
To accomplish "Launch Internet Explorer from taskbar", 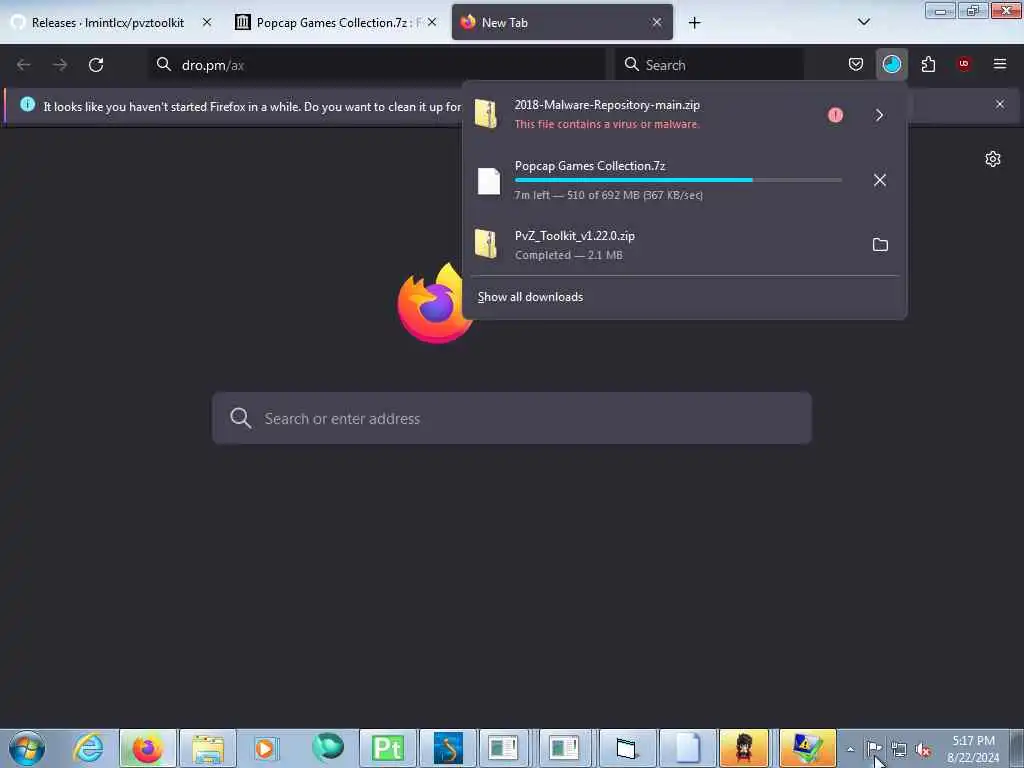I will click(88, 748).
